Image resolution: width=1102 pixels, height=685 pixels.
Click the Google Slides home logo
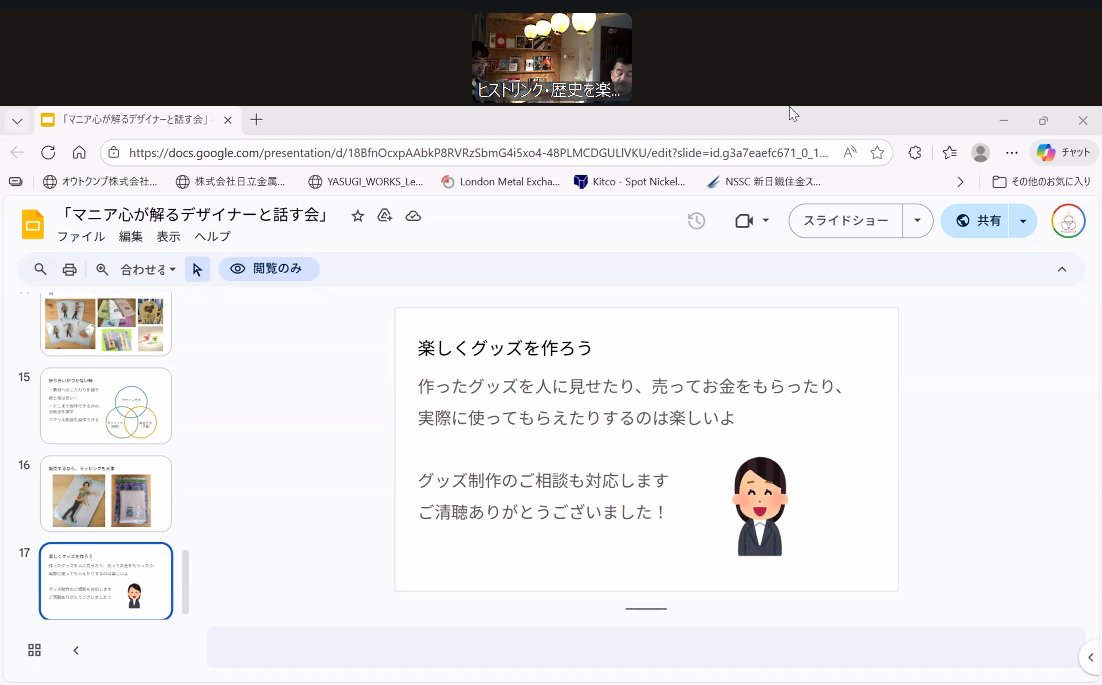(33, 224)
